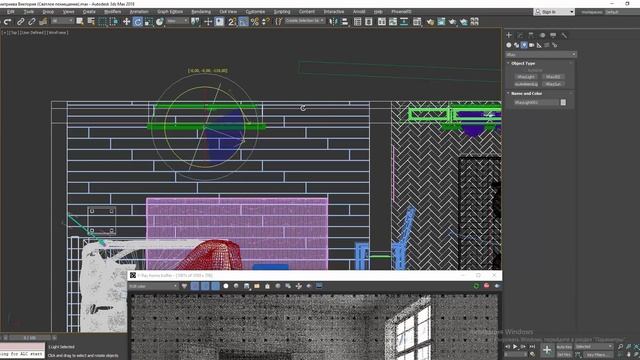The width and height of the screenshot is (640, 360).
Task: Open the Workspaces Default dropdown
Action: pyautogui.click(x=622, y=12)
